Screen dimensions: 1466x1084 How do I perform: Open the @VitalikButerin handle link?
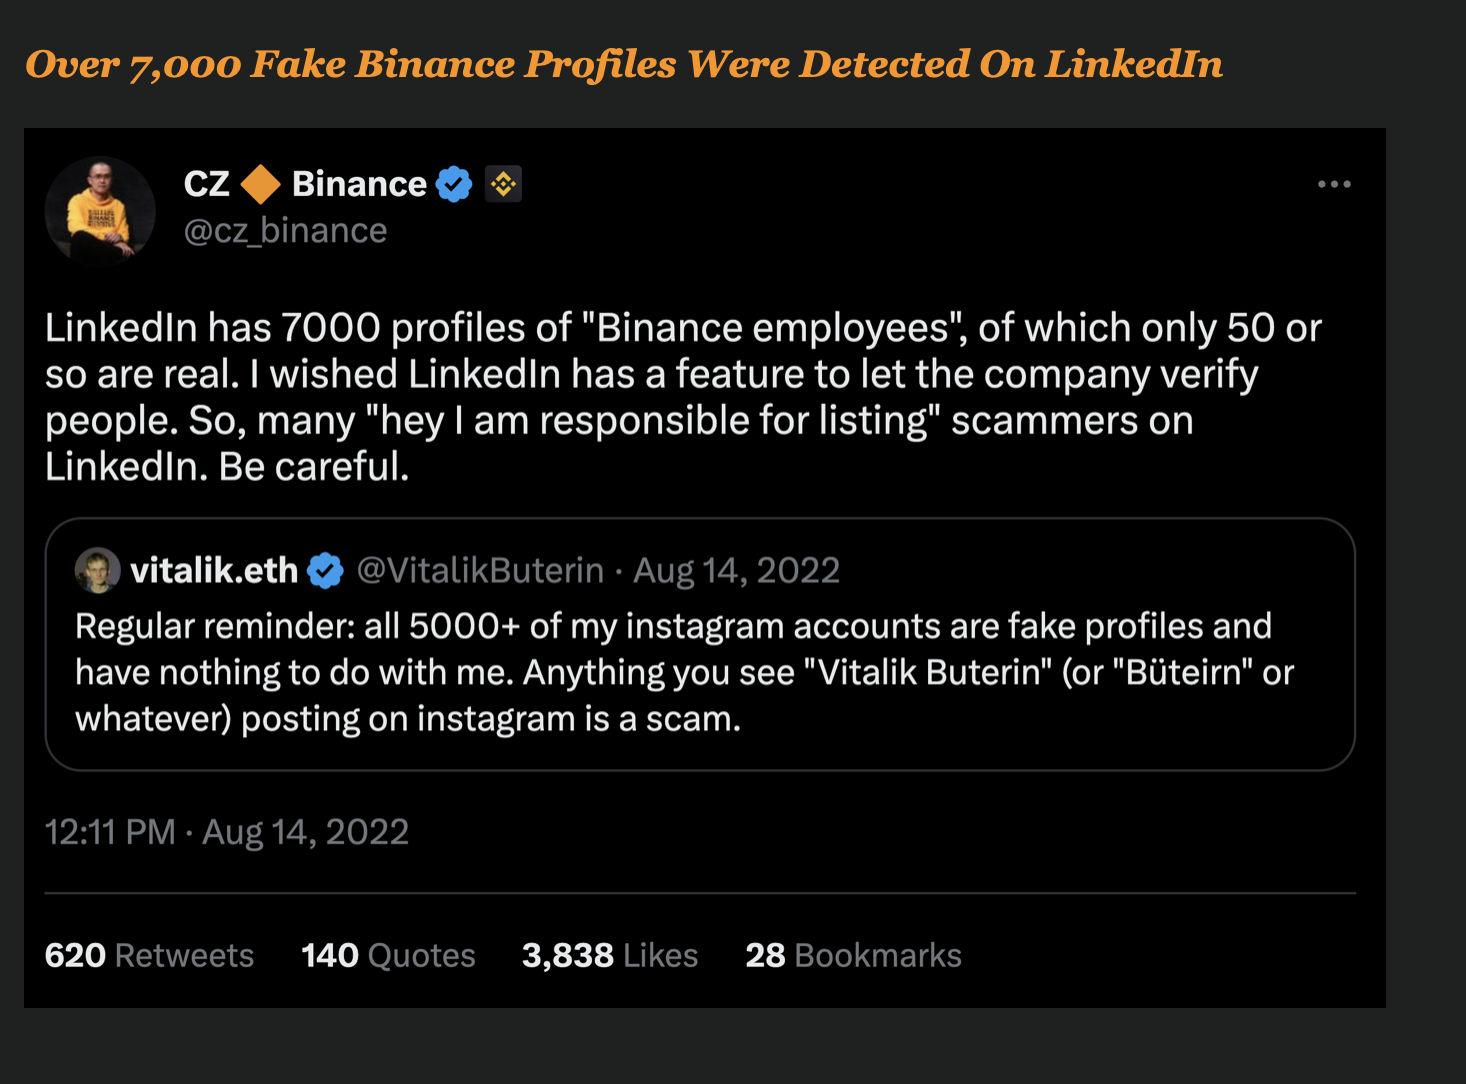point(480,570)
